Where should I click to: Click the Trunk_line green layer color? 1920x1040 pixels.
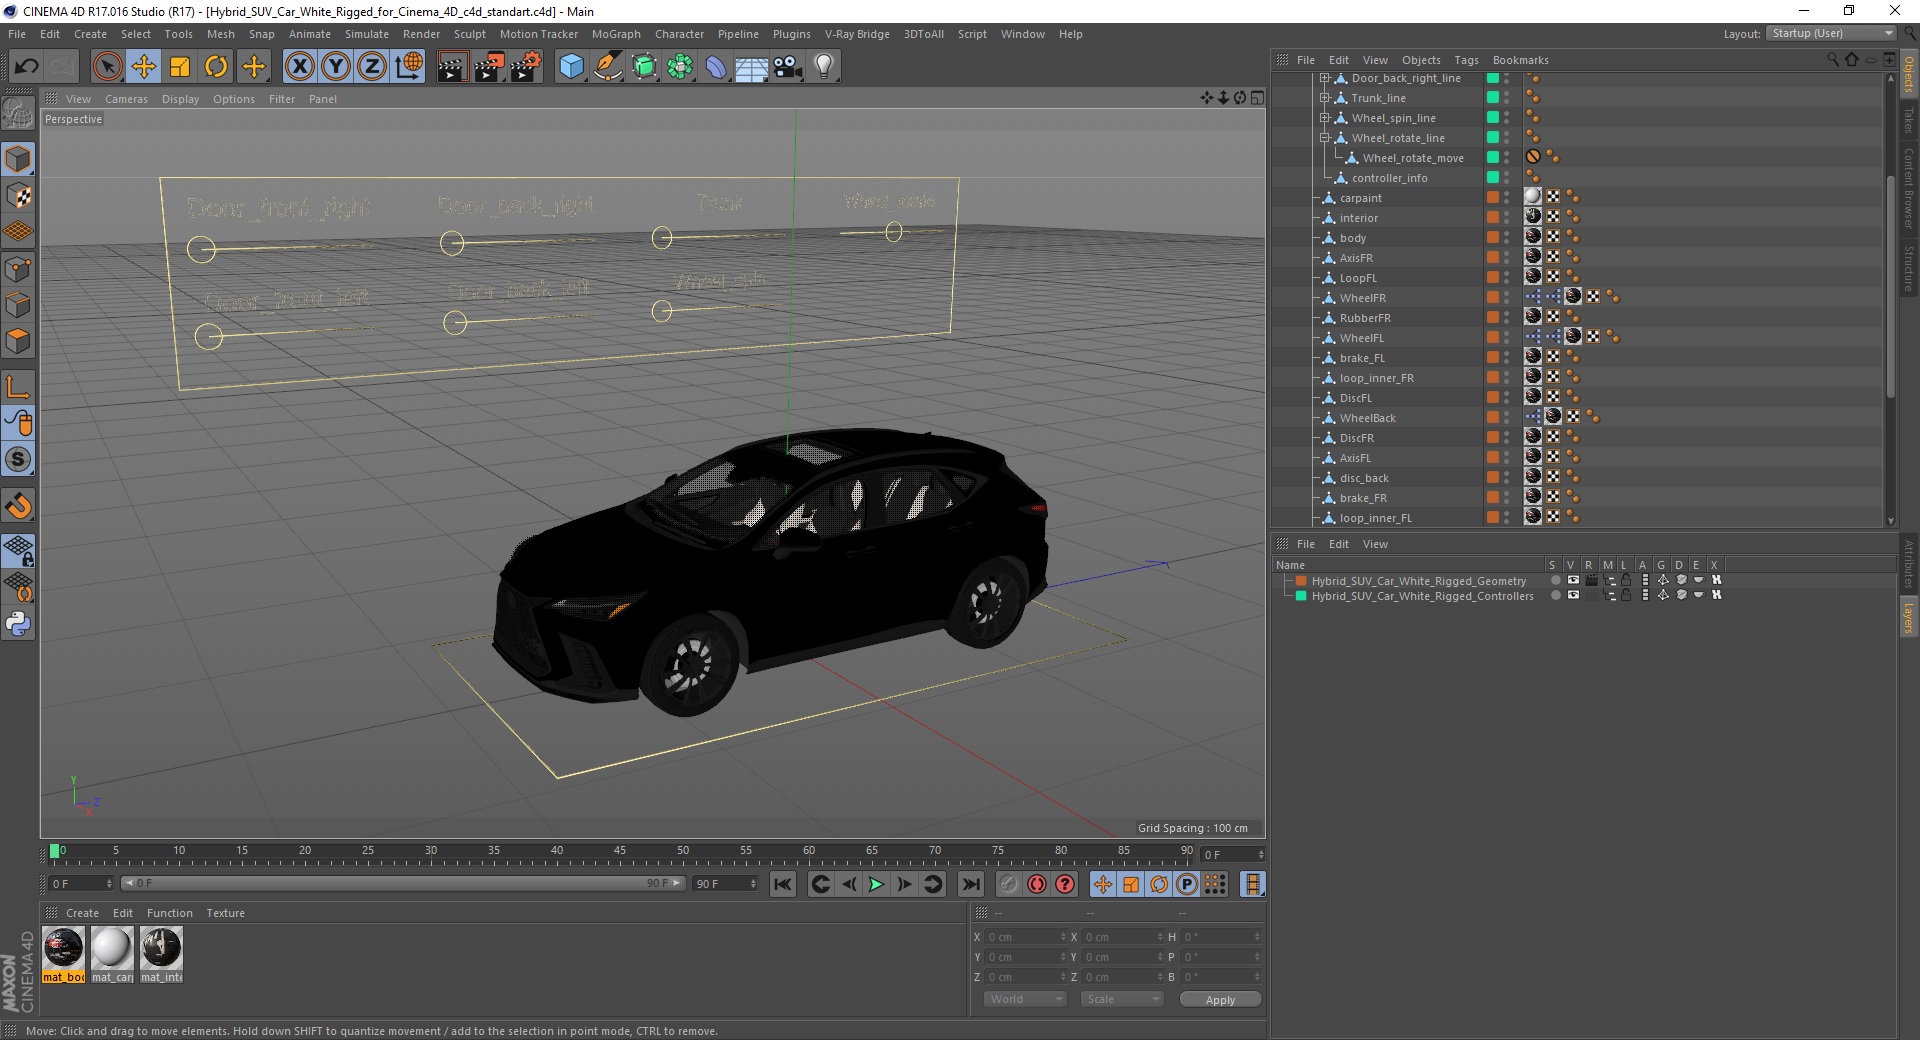click(1492, 98)
